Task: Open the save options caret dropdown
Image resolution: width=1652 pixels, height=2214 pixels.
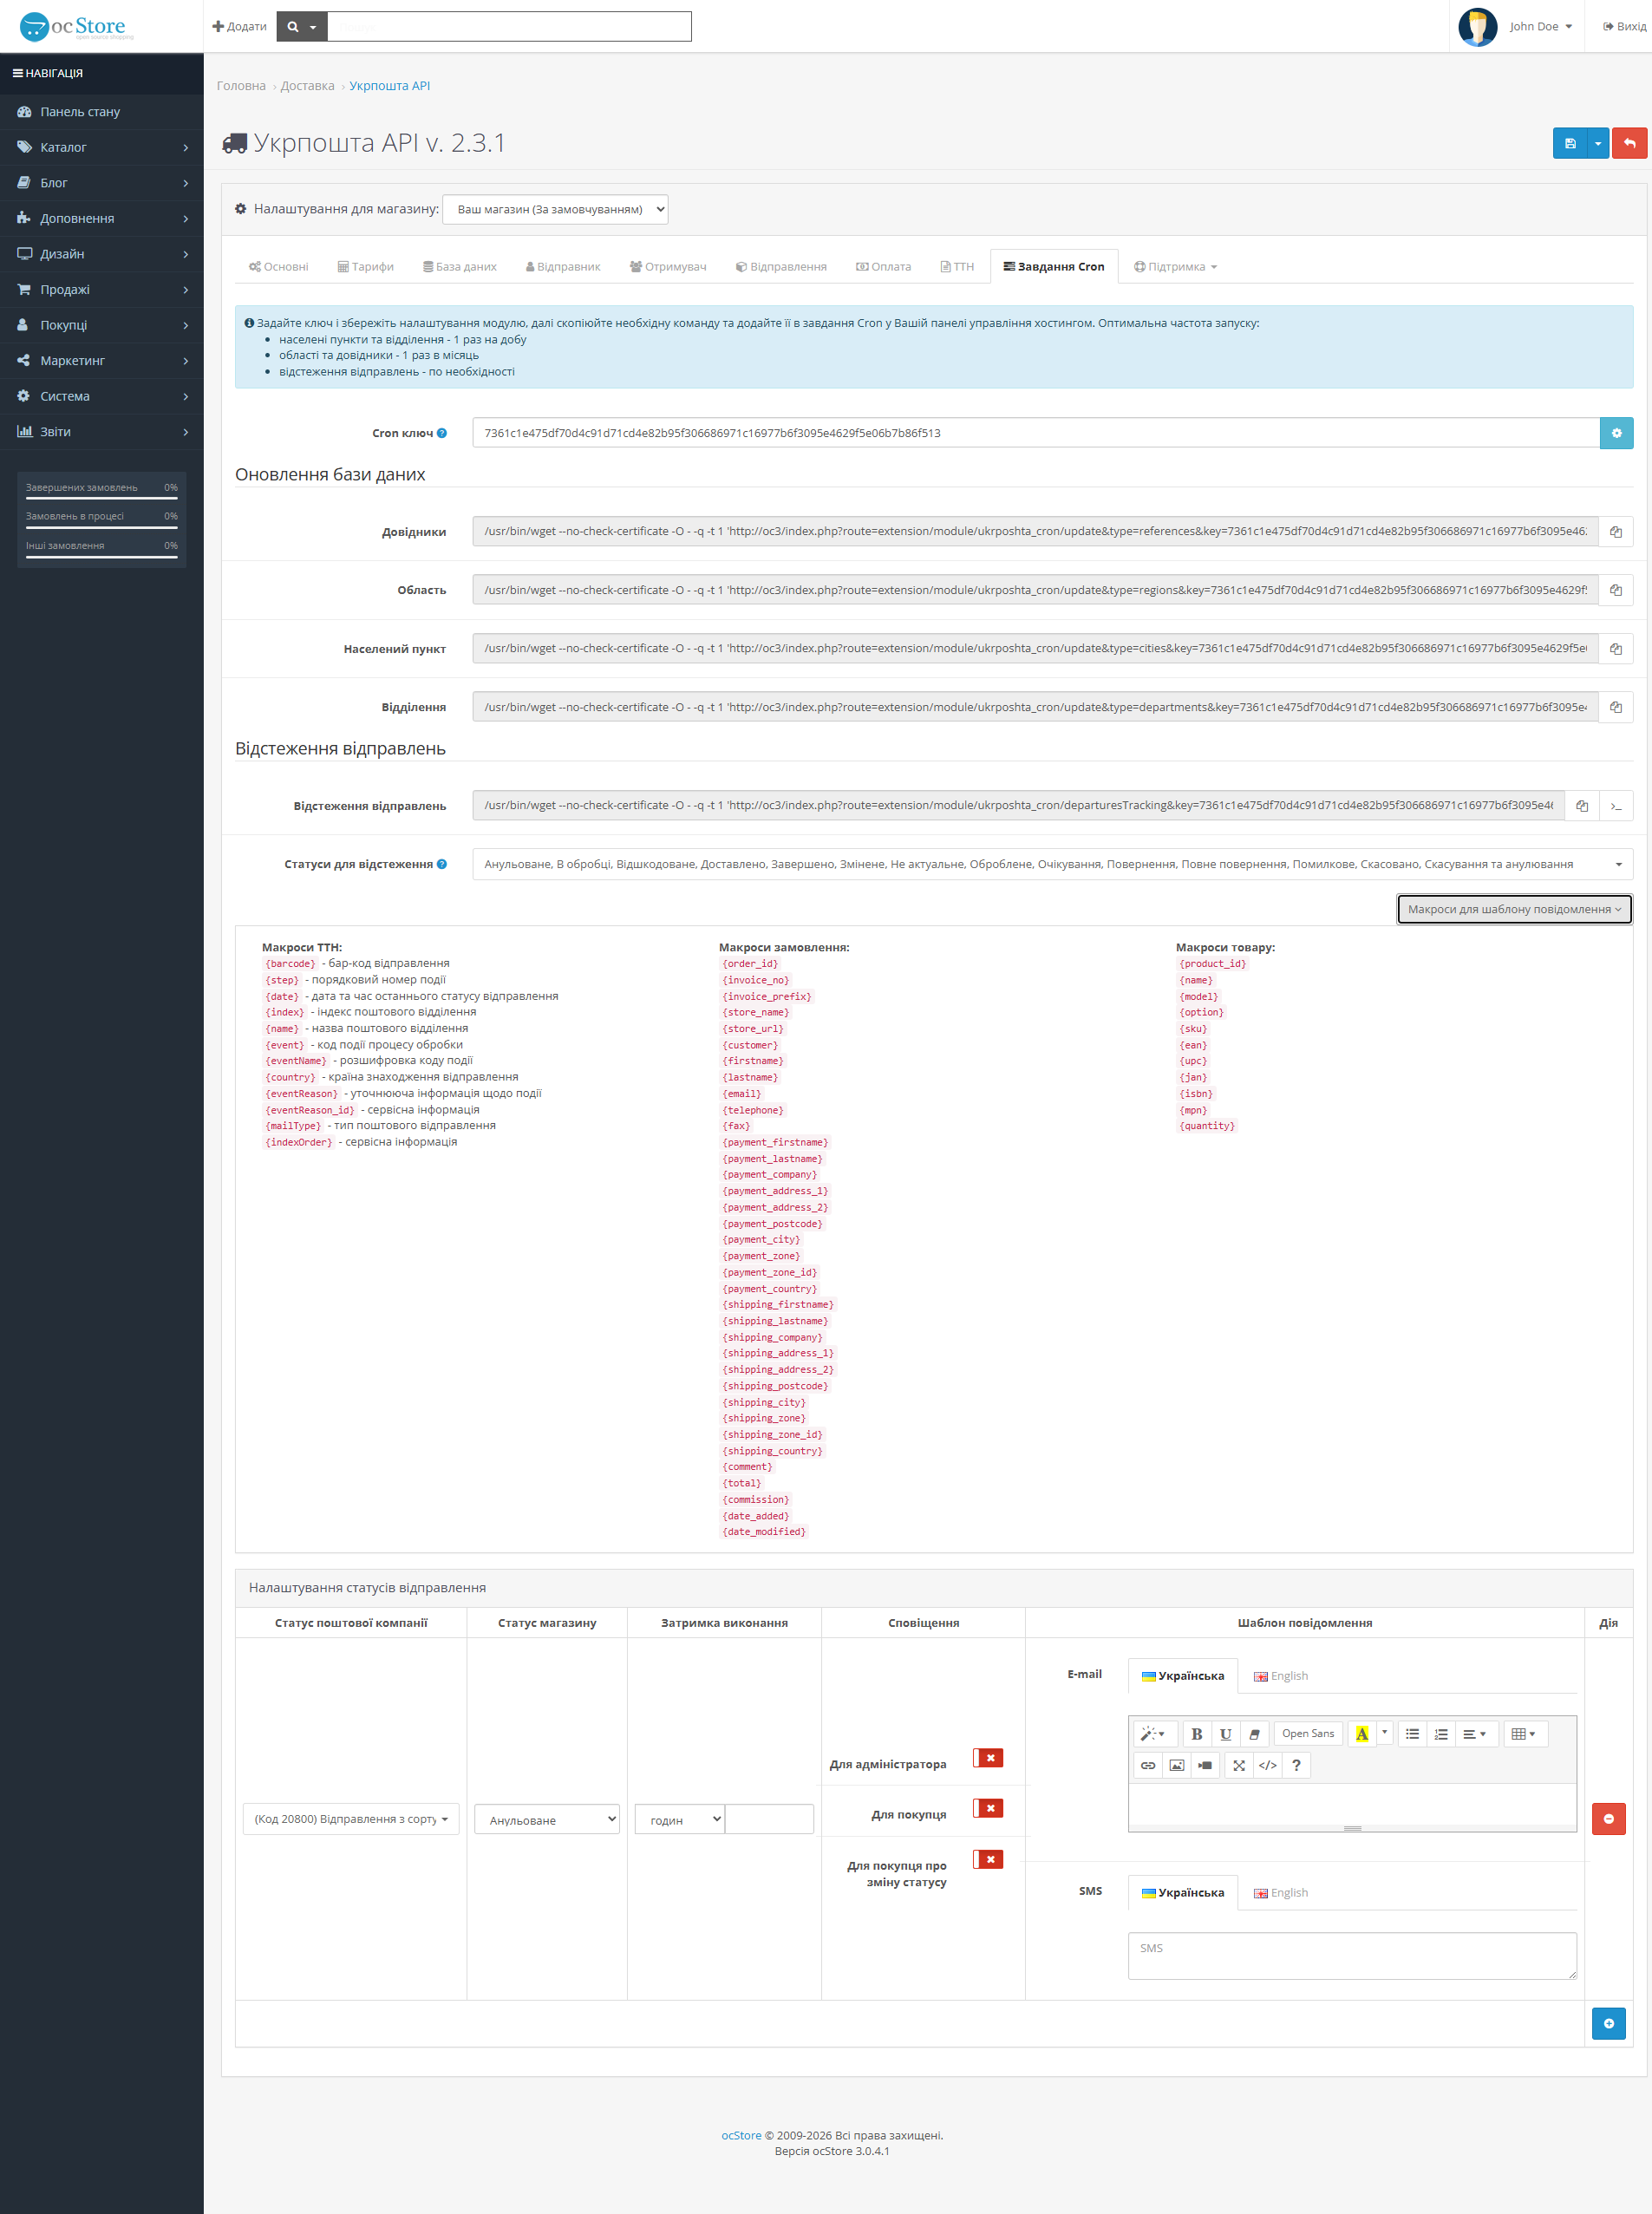Action: (x=1597, y=143)
